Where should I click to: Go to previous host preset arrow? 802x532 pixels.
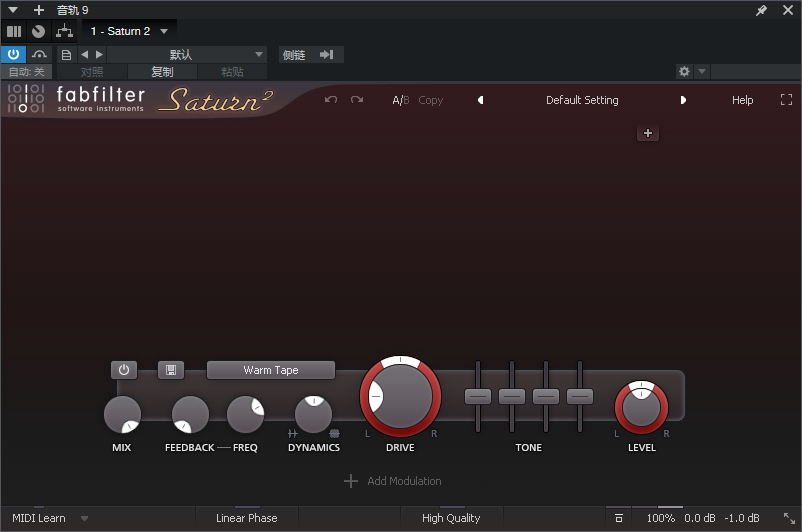coord(85,54)
